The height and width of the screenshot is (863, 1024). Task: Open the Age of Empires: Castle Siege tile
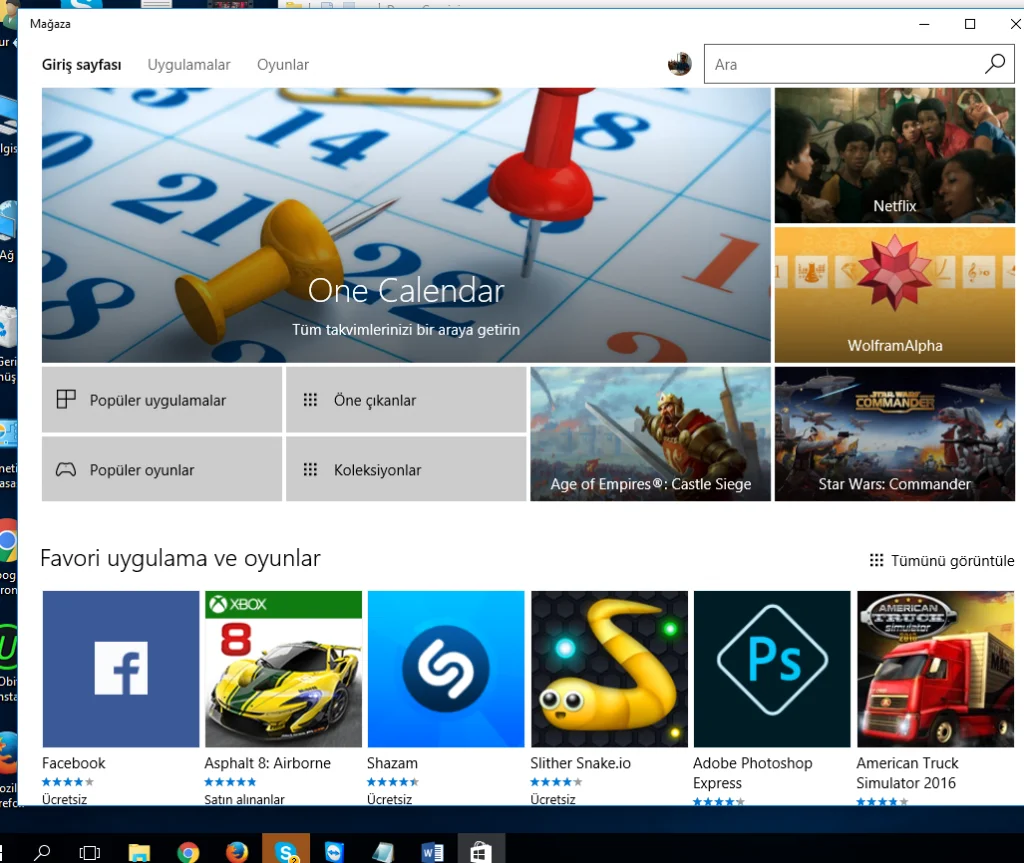650,434
